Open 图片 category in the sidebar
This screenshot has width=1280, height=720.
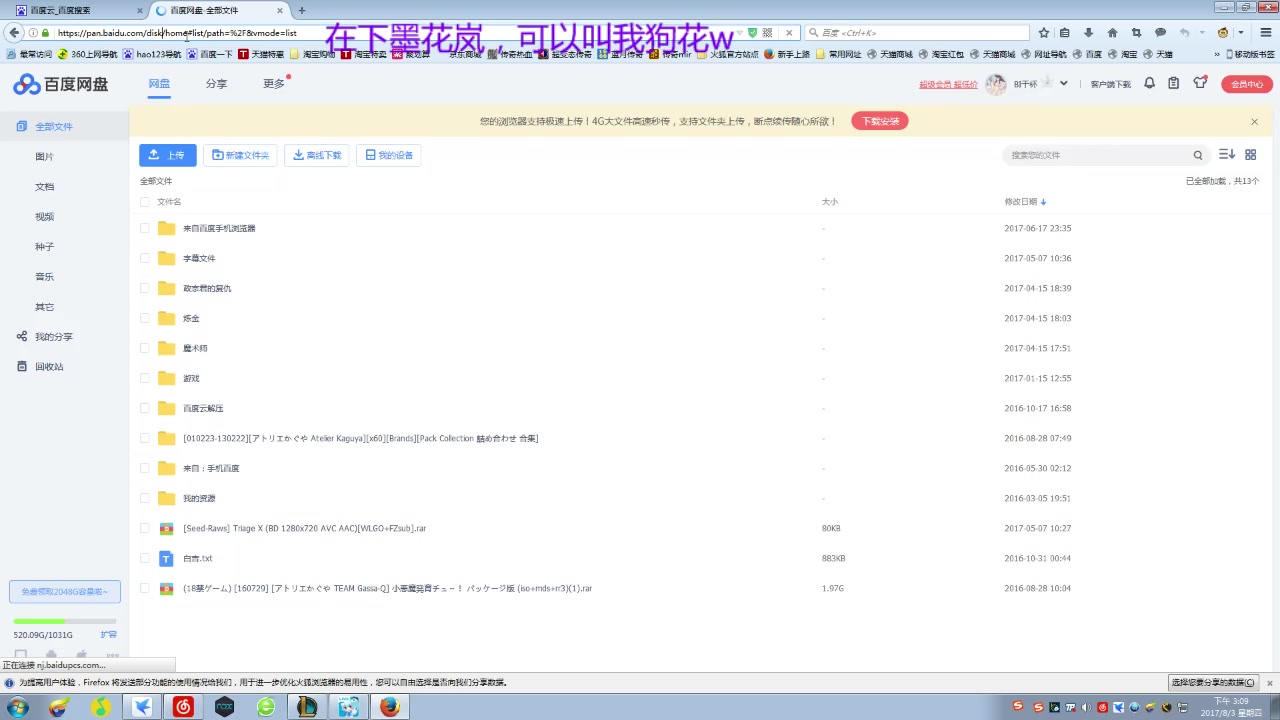tap(44, 156)
